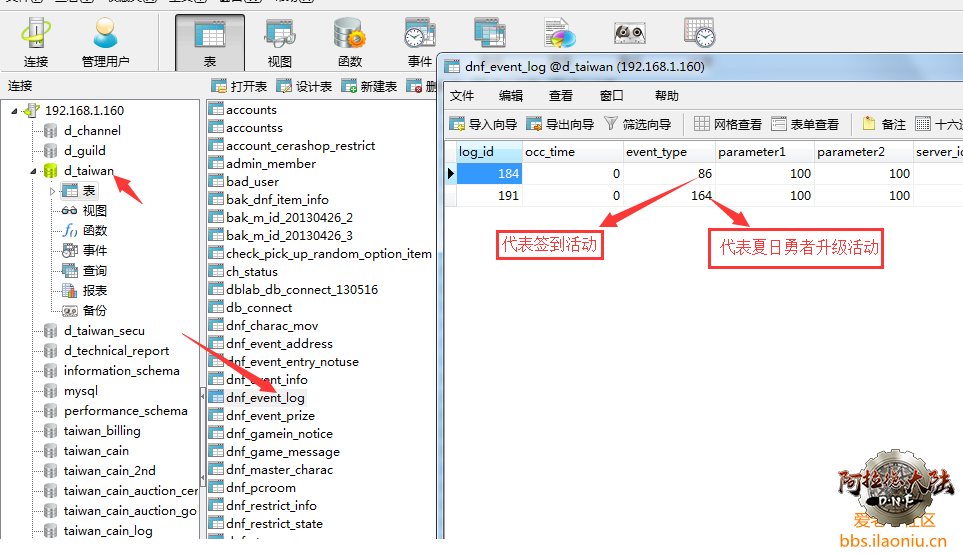
Task: Open the 管理用户 (Manage Users) tool
Action: [105, 42]
